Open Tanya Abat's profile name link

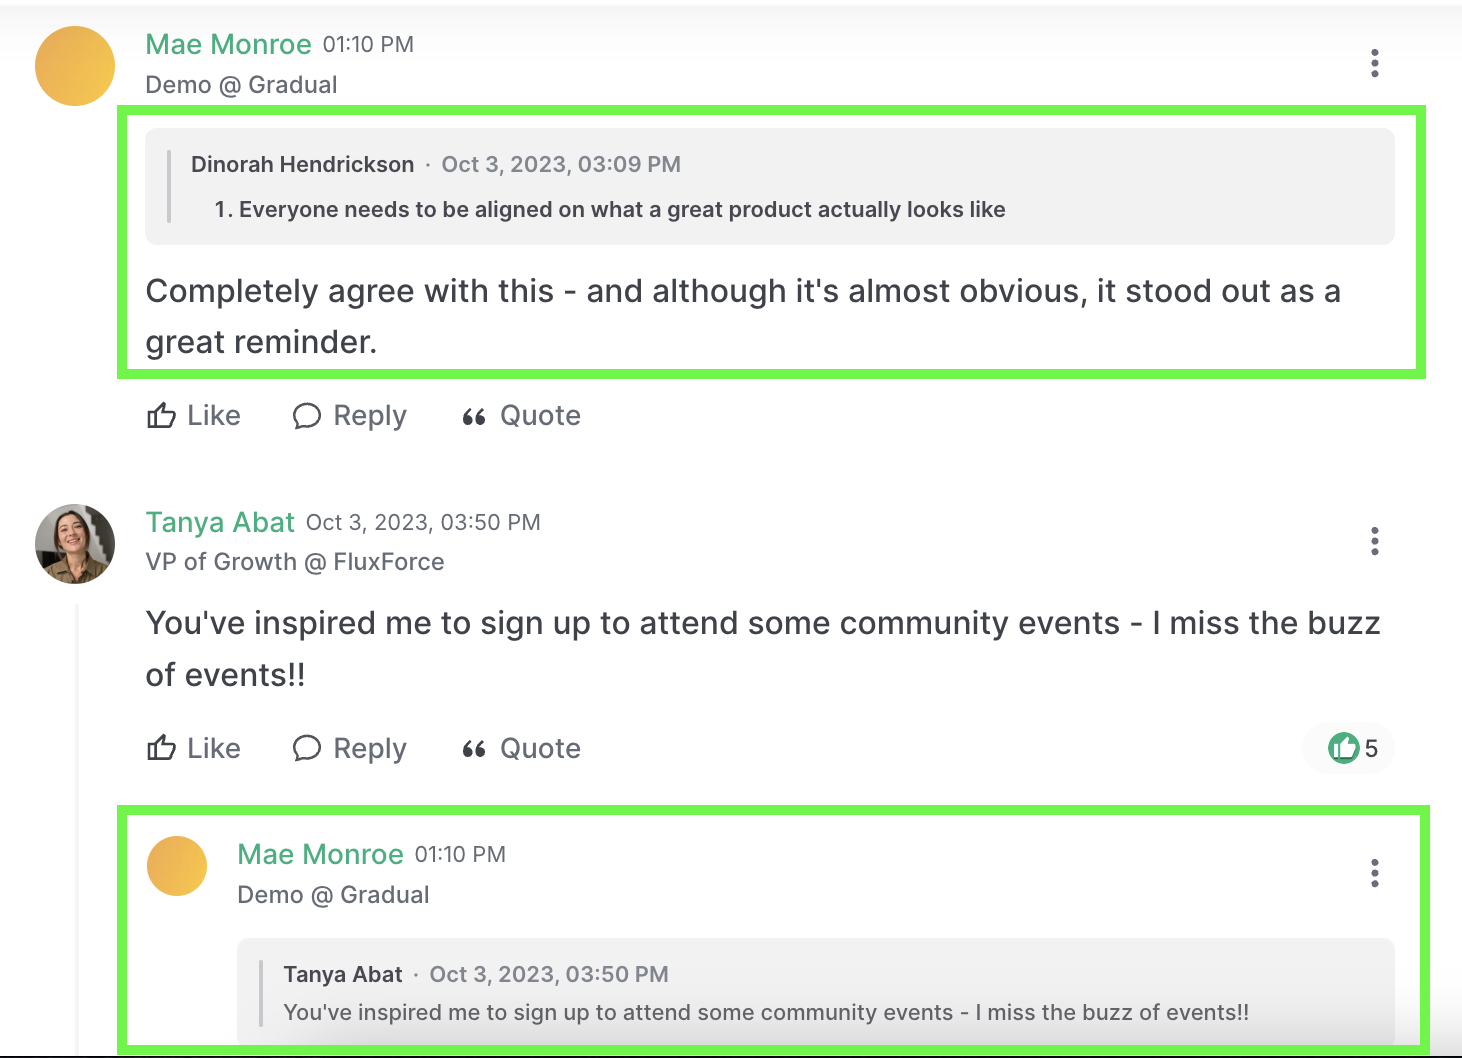pos(220,522)
